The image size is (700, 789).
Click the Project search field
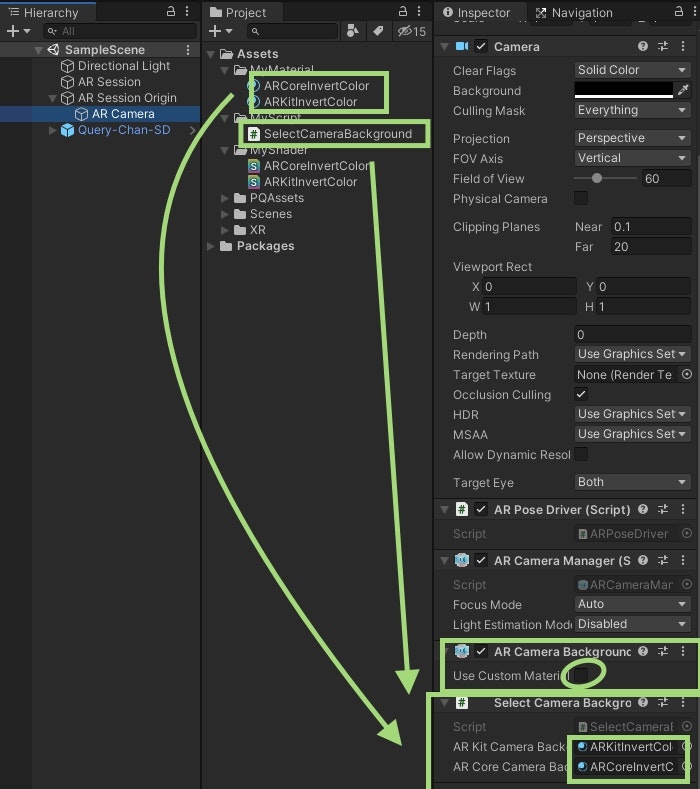[292, 31]
